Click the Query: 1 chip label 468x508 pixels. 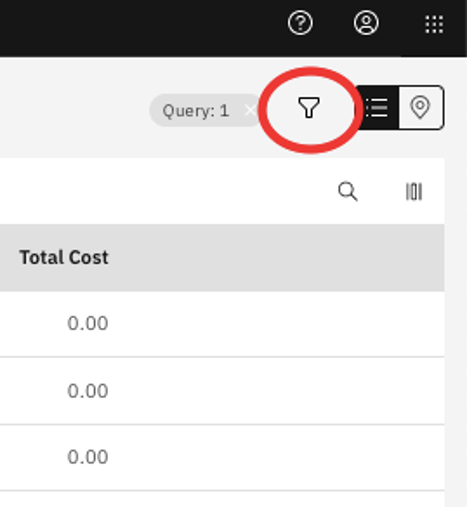tap(196, 111)
